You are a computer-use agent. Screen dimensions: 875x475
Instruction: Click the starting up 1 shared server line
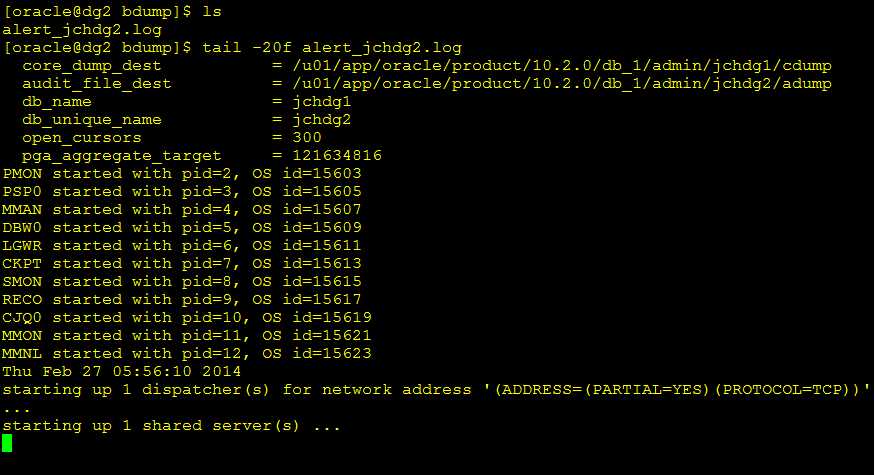[x=171, y=425]
